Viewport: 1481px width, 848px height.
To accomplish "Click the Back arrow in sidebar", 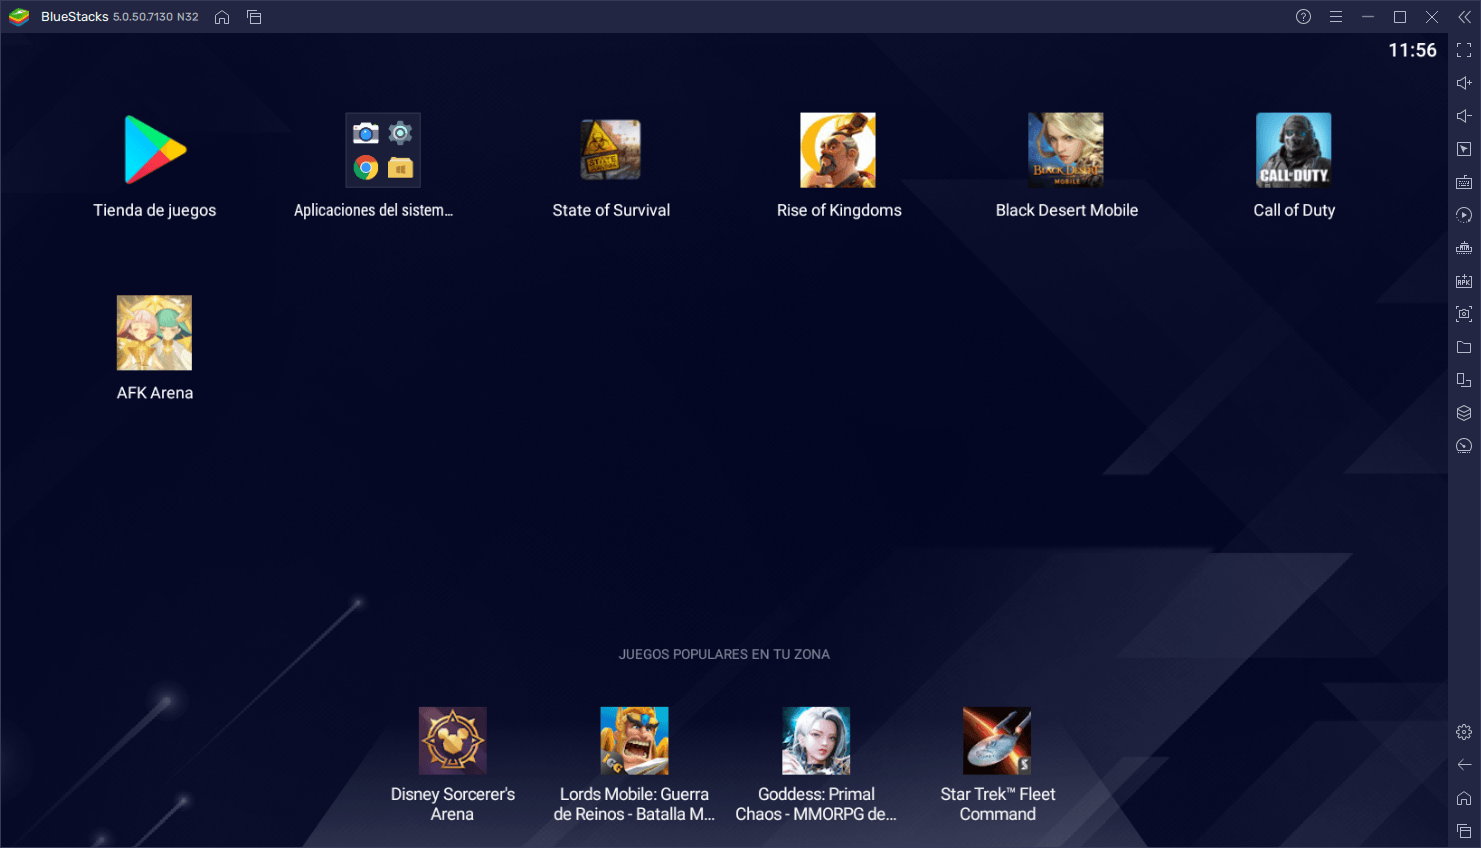I will click(x=1464, y=765).
